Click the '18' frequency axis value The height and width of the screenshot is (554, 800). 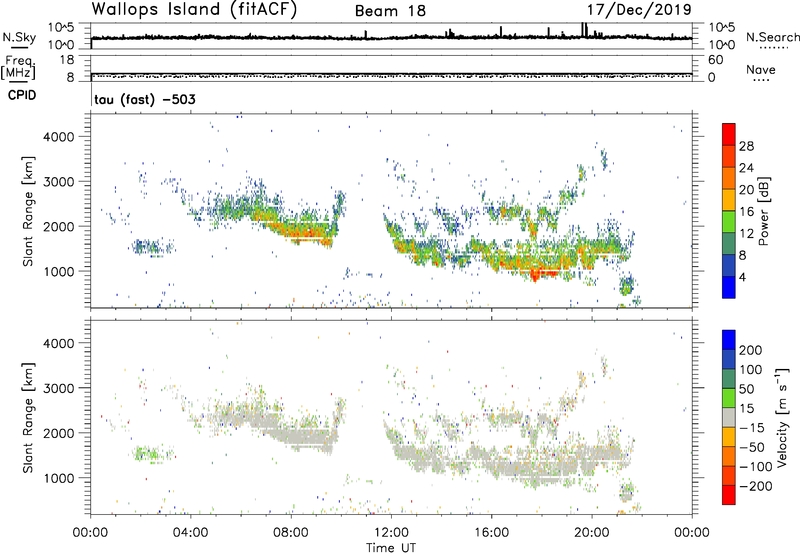pyautogui.click(x=66, y=60)
